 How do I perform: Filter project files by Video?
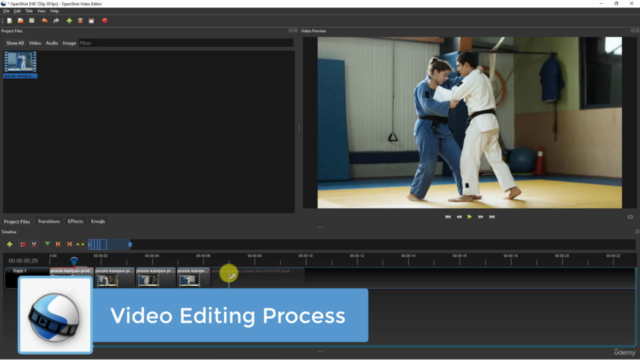pos(35,43)
